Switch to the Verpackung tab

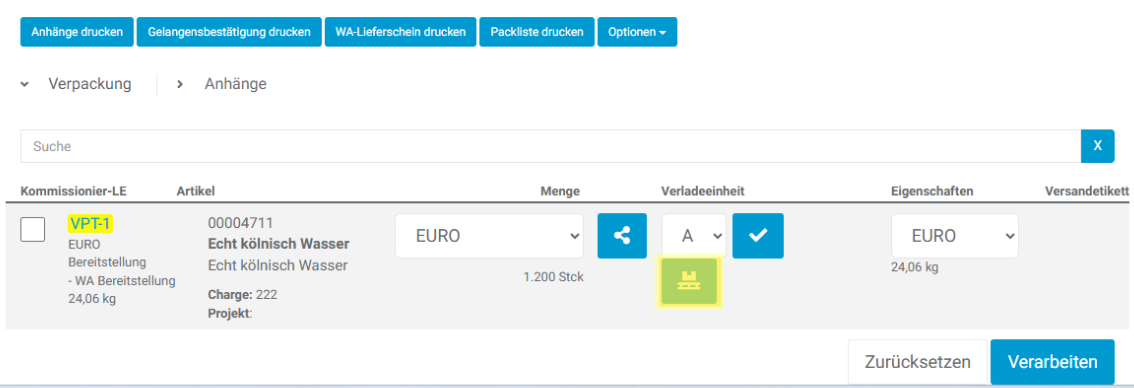[90, 84]
